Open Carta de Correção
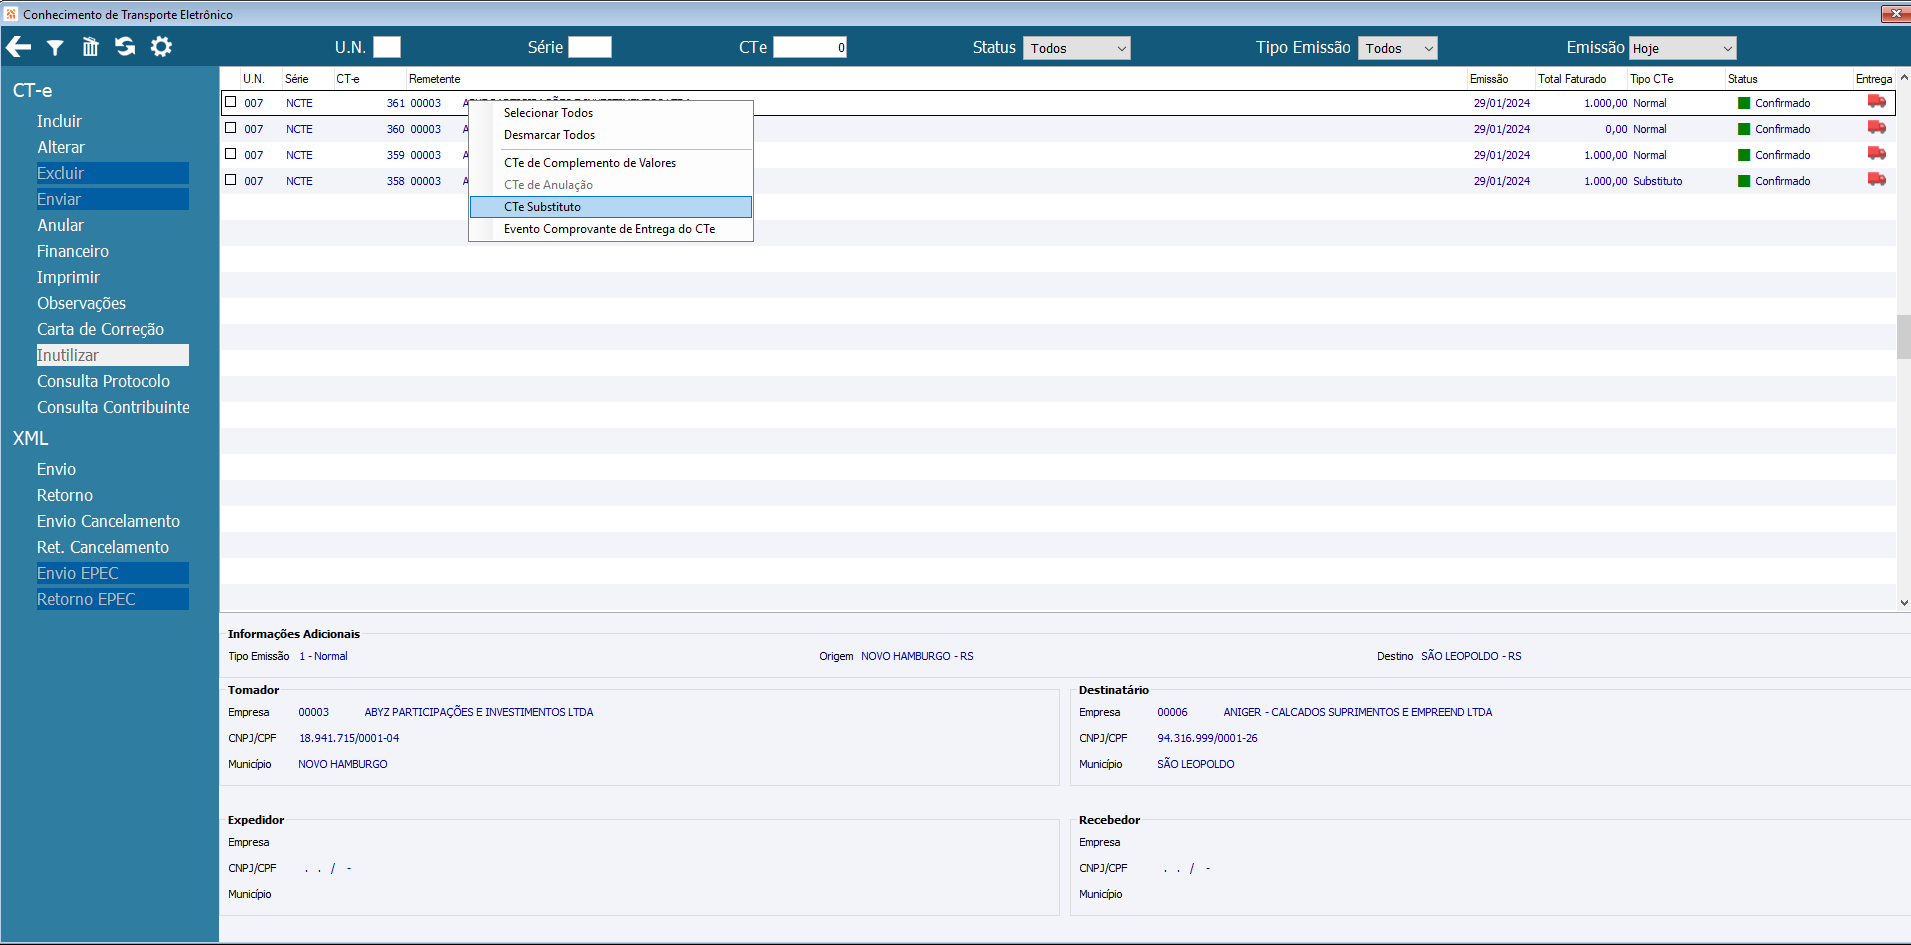1911x945 pixels. click(100, 329)
